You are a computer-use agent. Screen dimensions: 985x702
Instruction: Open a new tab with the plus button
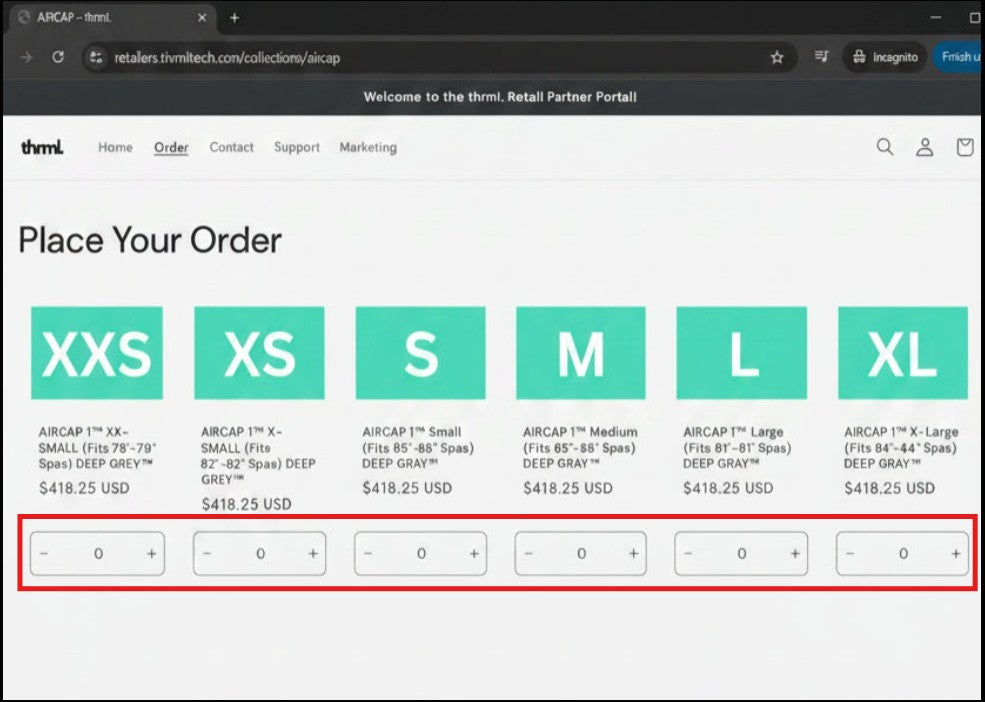[x=234, y=18]
